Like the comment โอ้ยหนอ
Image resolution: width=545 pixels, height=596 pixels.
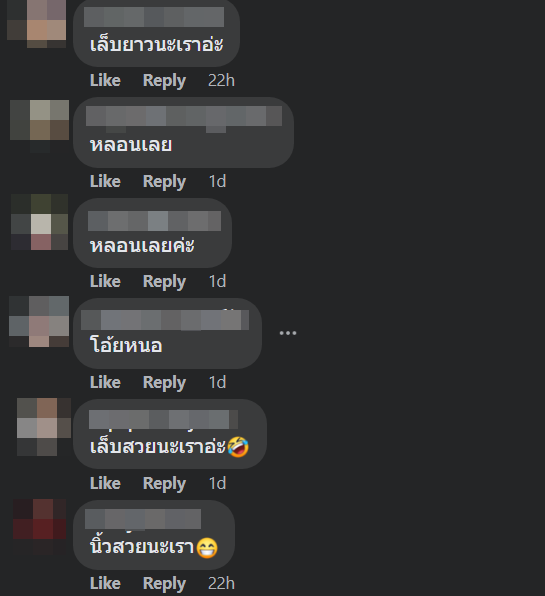[x=105, y=382]
